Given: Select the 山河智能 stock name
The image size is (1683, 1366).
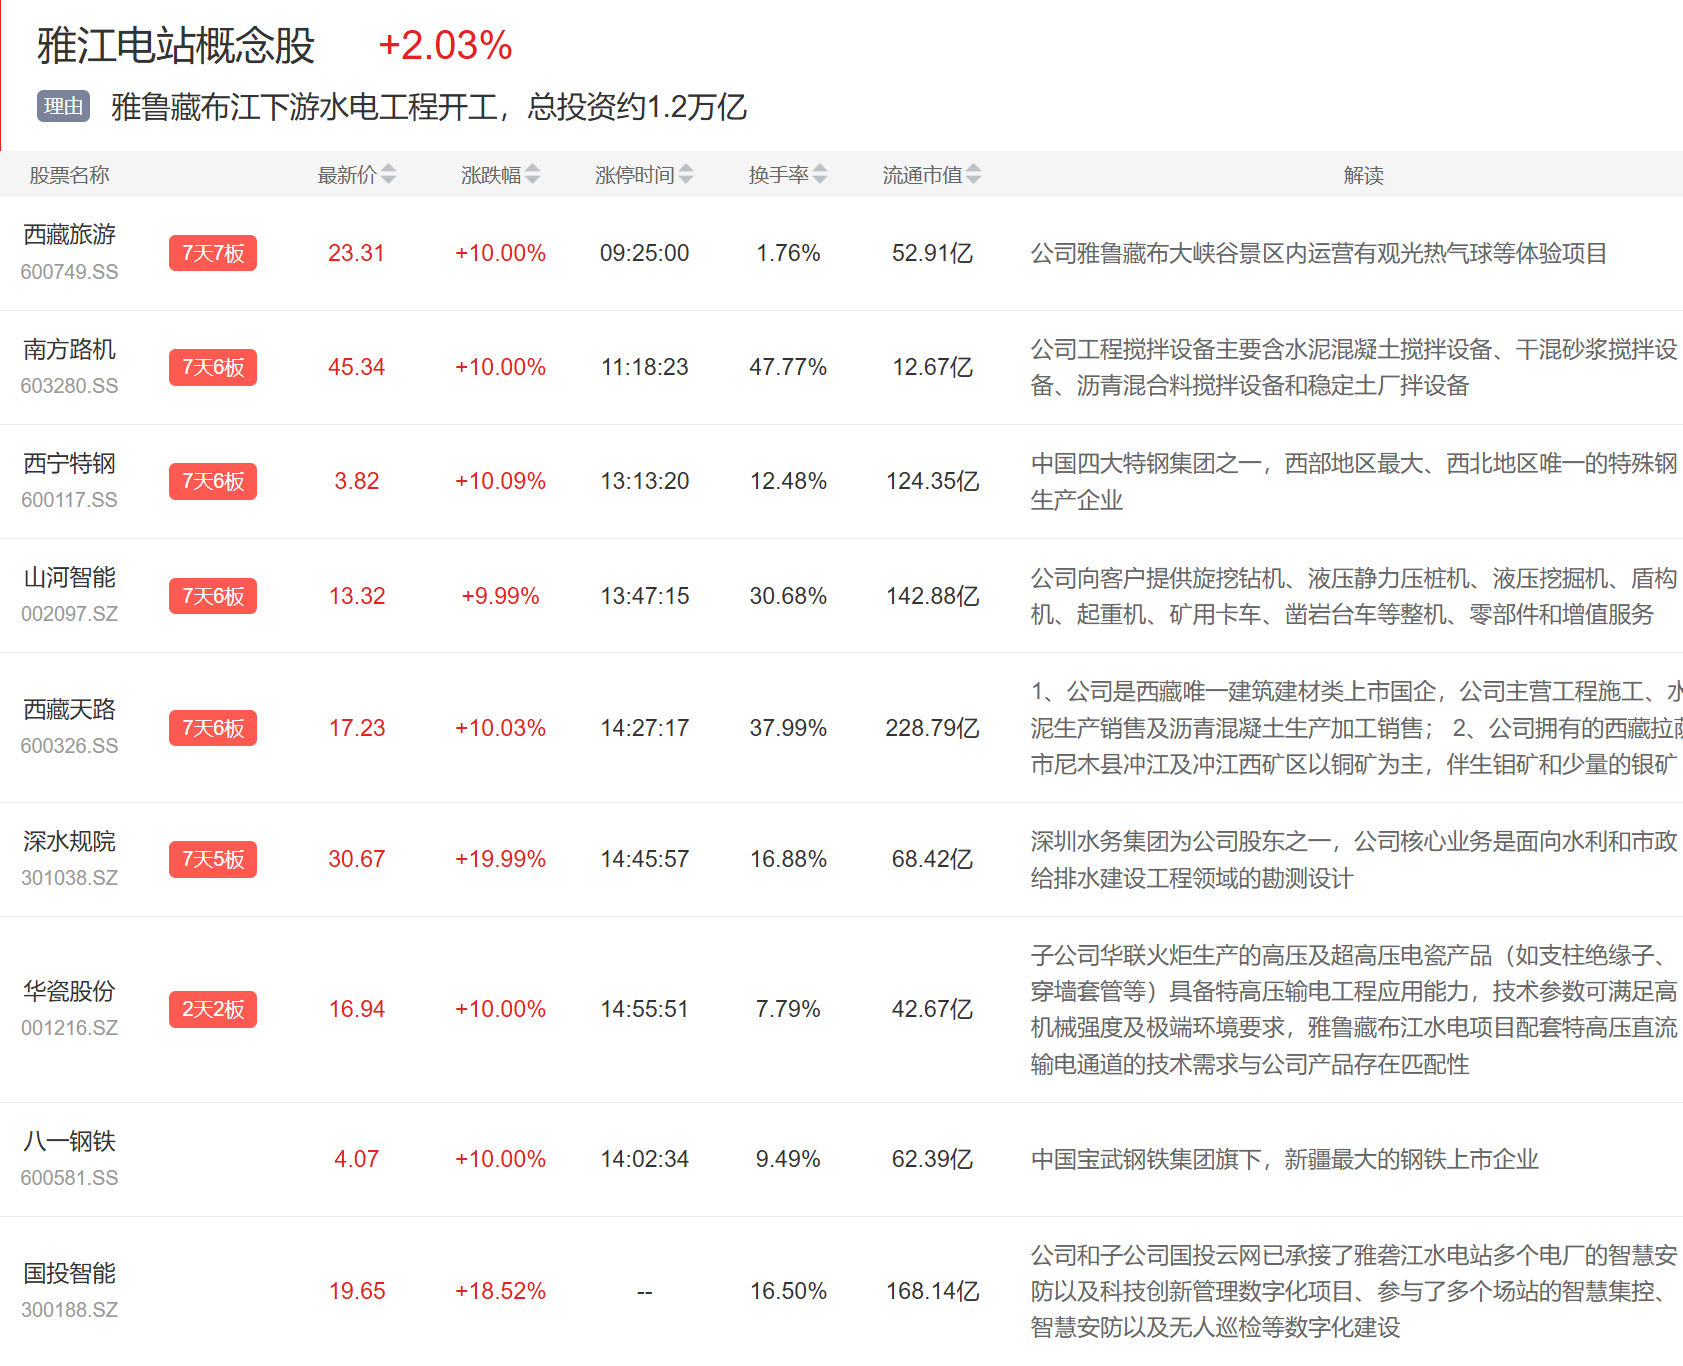Looking at the screenshot, I should [x=69, y=577].
